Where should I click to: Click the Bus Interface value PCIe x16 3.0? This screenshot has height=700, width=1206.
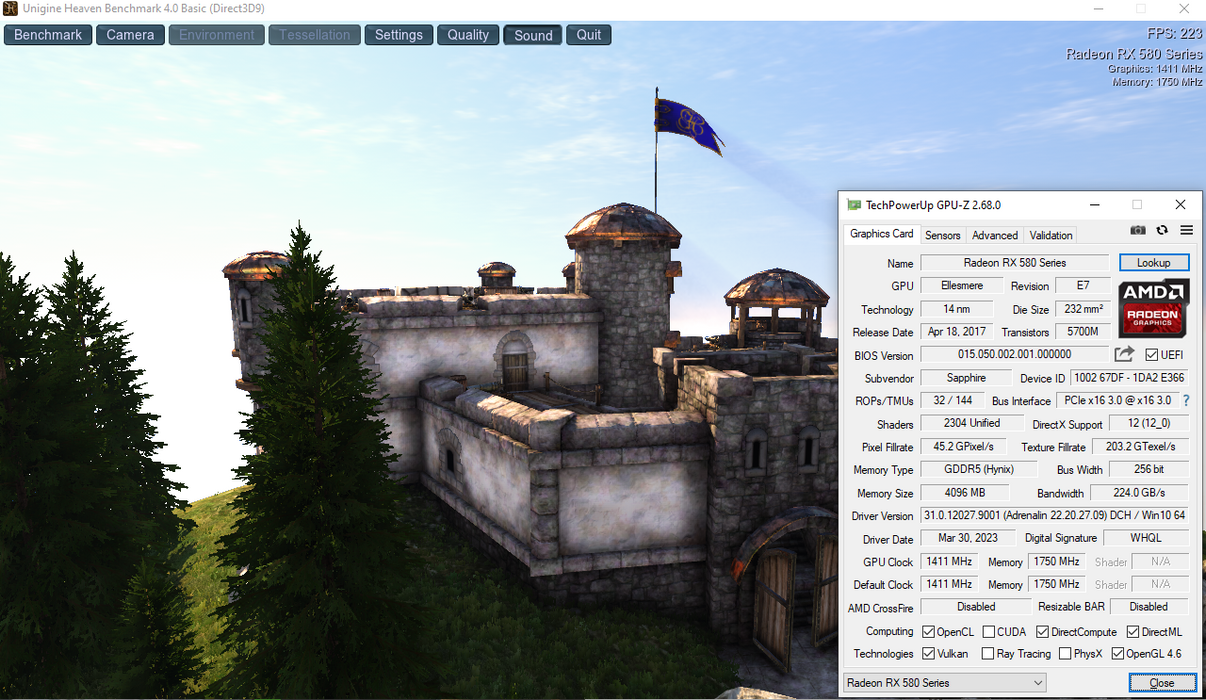pyautogui.click(x=1117, y=400)
